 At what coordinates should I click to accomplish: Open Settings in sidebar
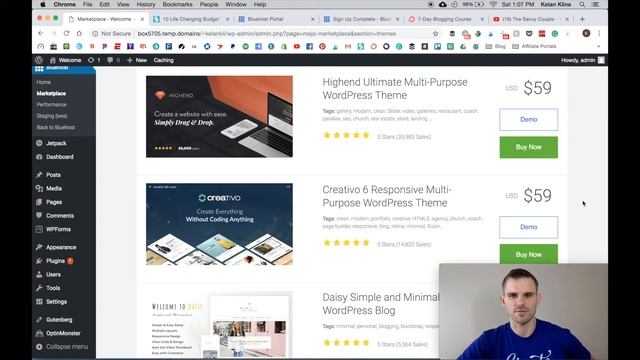point(56,302)
